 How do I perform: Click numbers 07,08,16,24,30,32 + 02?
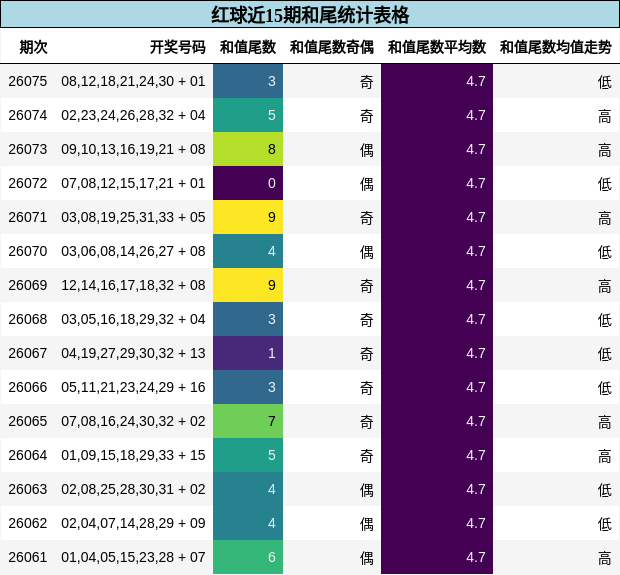[133, 421]
